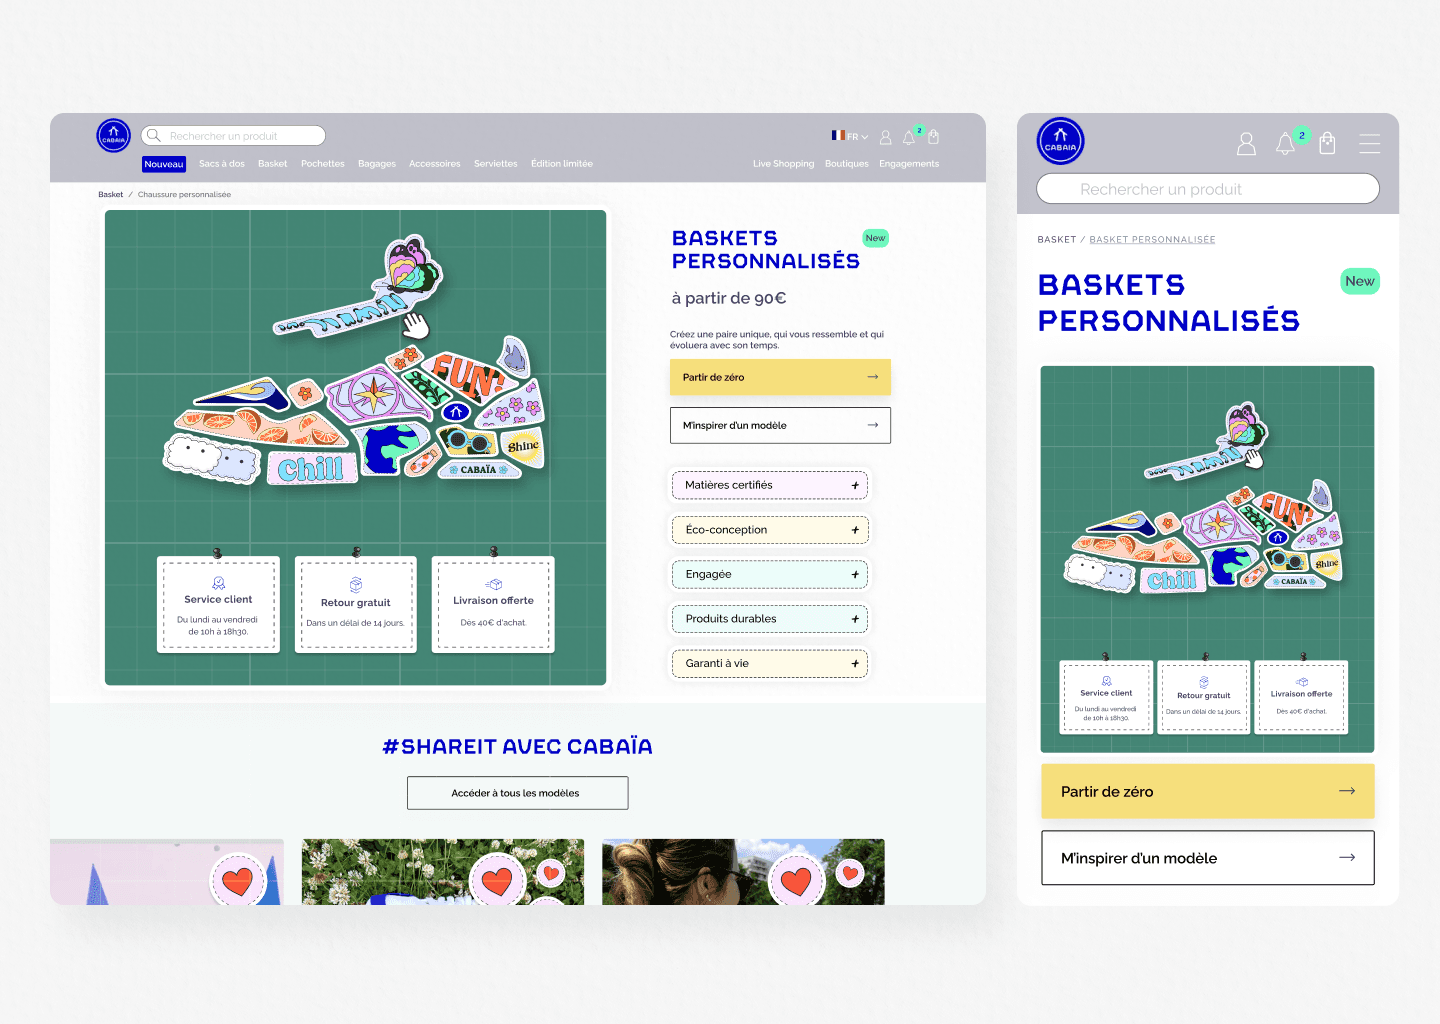Open the Pochettes menu item
Image resolution: width=1440 pixels, height=1024 pixels.
tap(323, 164)
